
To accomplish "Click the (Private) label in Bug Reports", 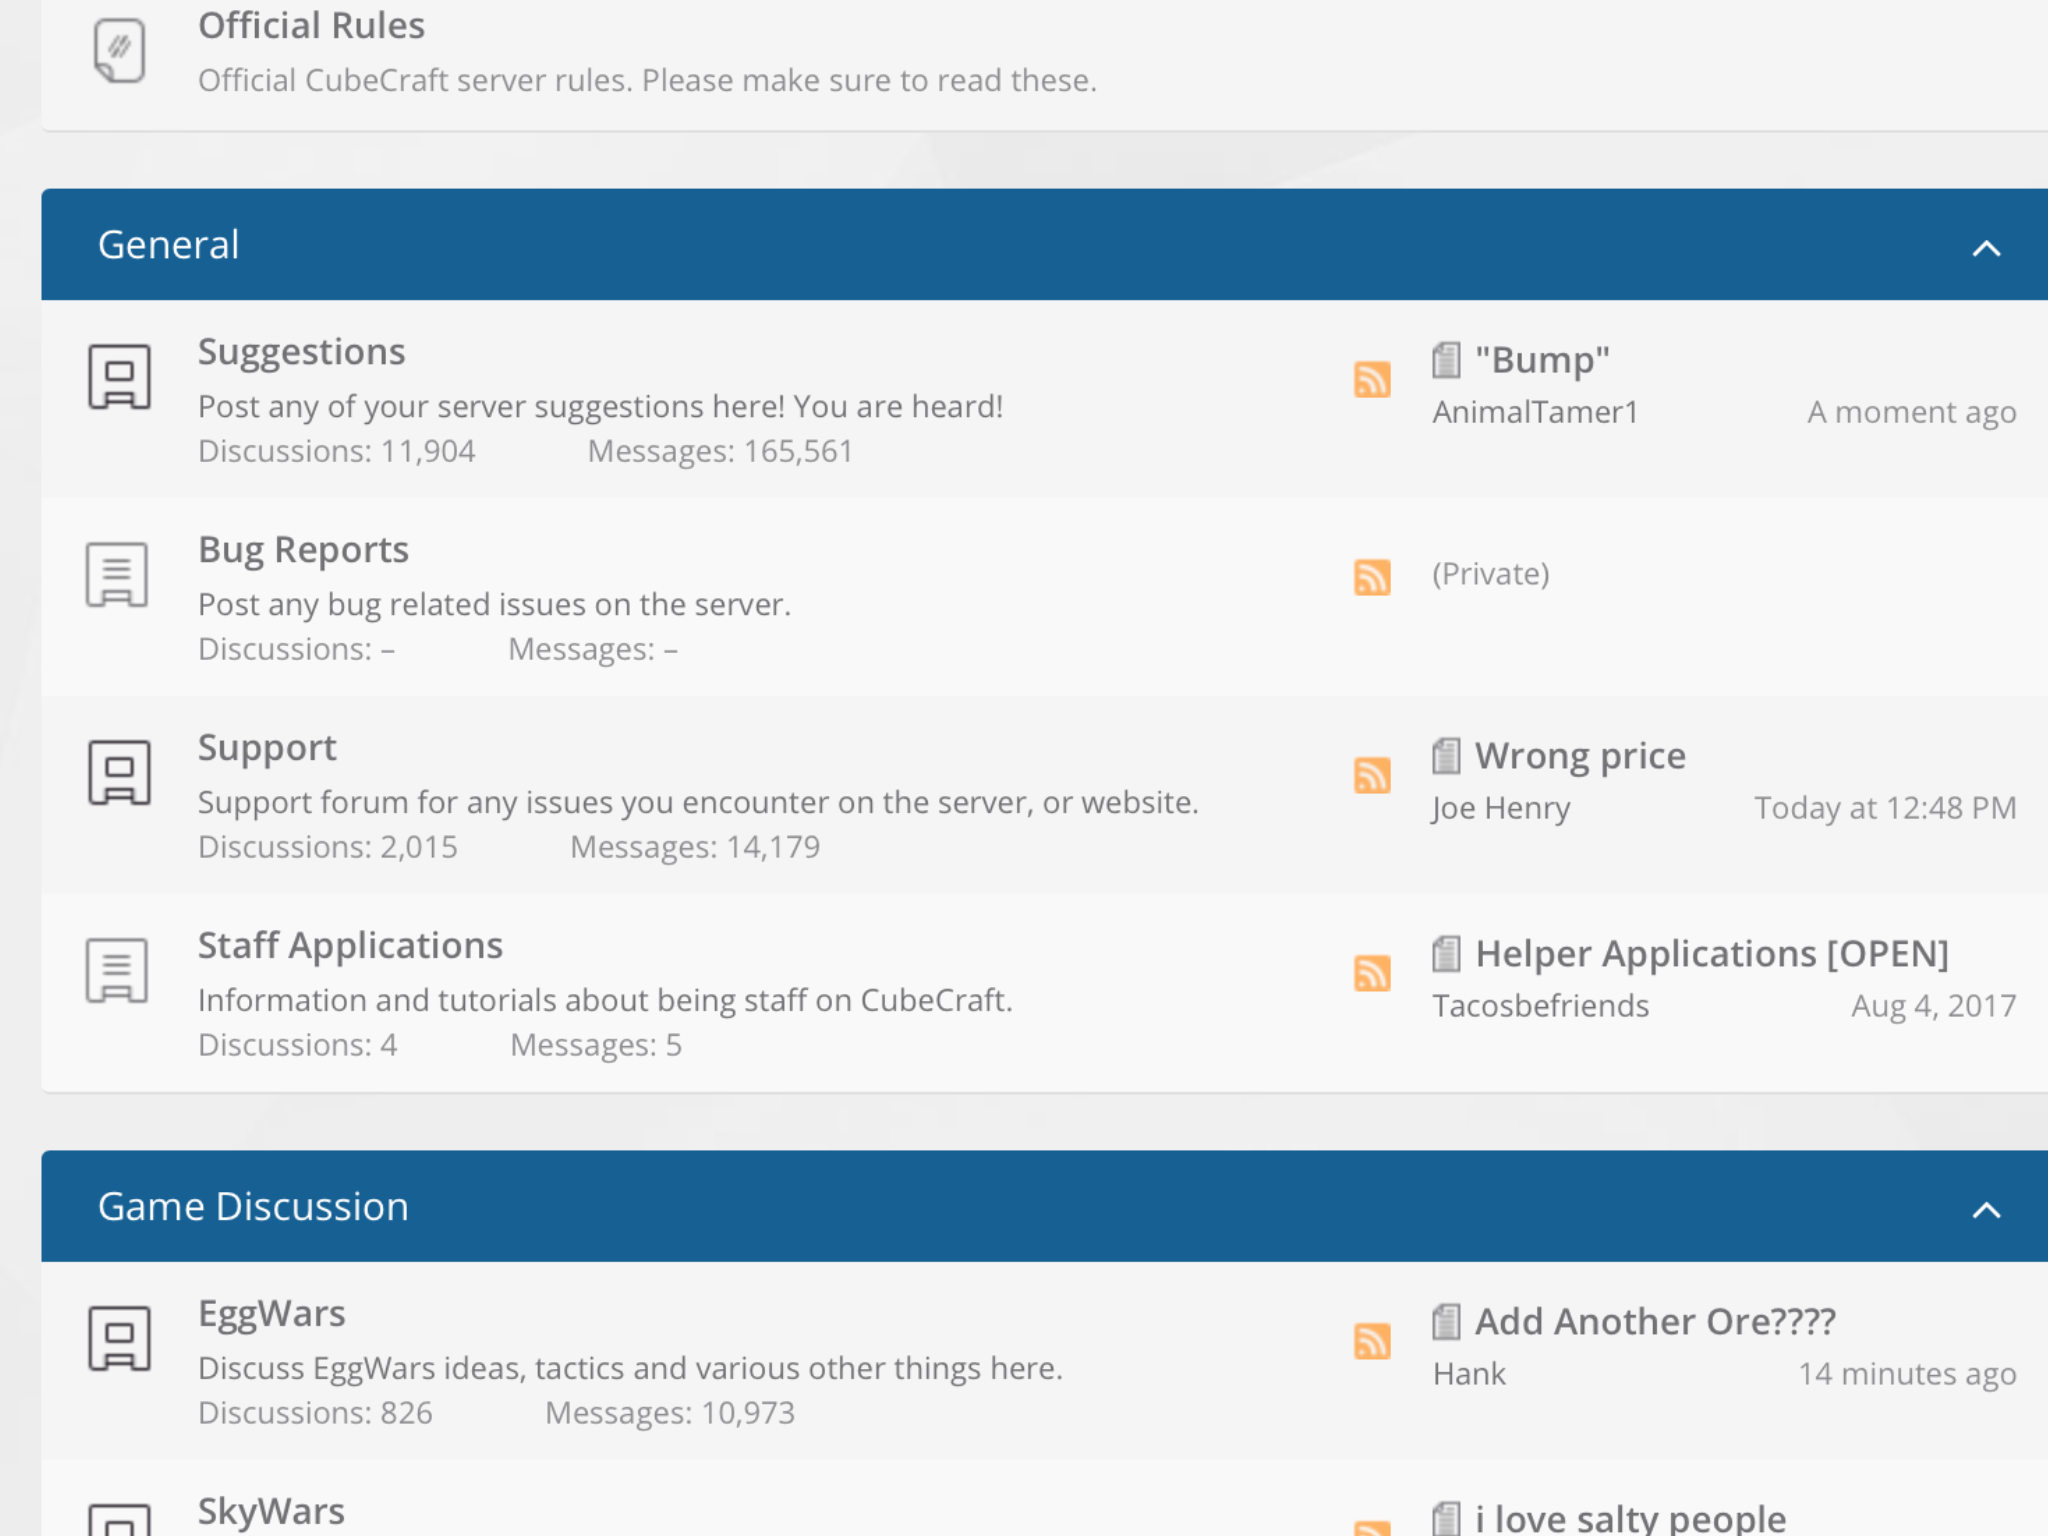I will (x=1490, y=574).
